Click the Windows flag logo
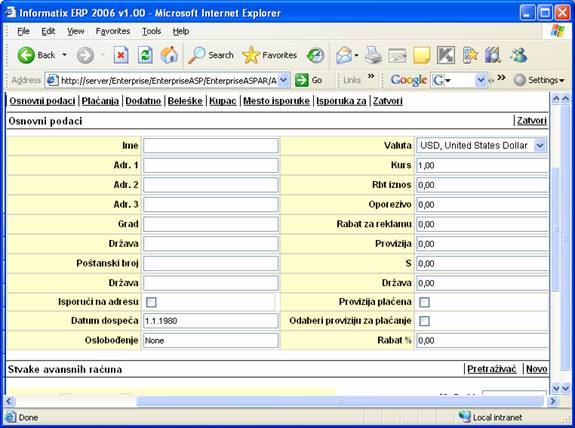This screenshot has height=428, width=575. [557, 31]
